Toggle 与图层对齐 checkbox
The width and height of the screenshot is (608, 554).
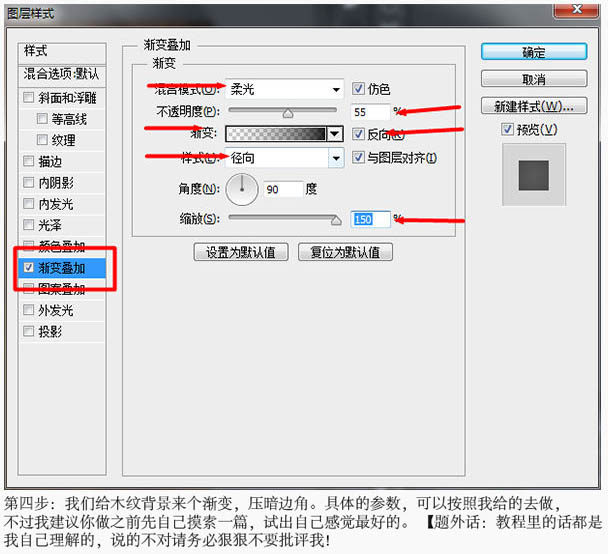coord(358,157)
